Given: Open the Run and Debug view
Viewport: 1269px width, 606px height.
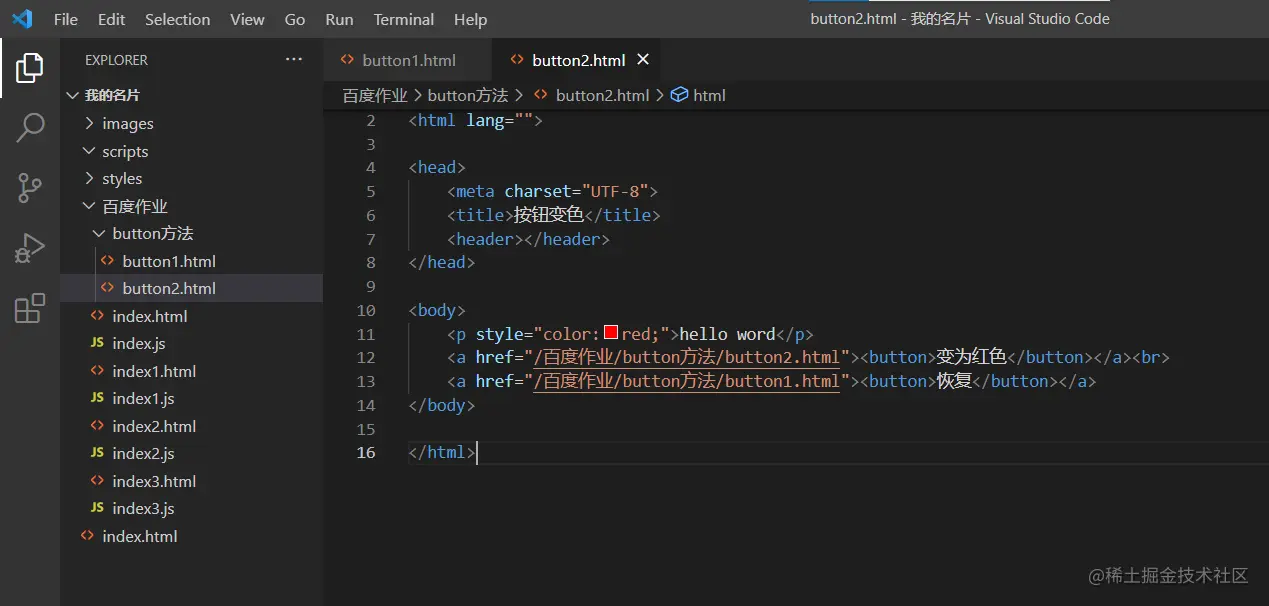Looking at the screenshot, I should click(30, 248).
